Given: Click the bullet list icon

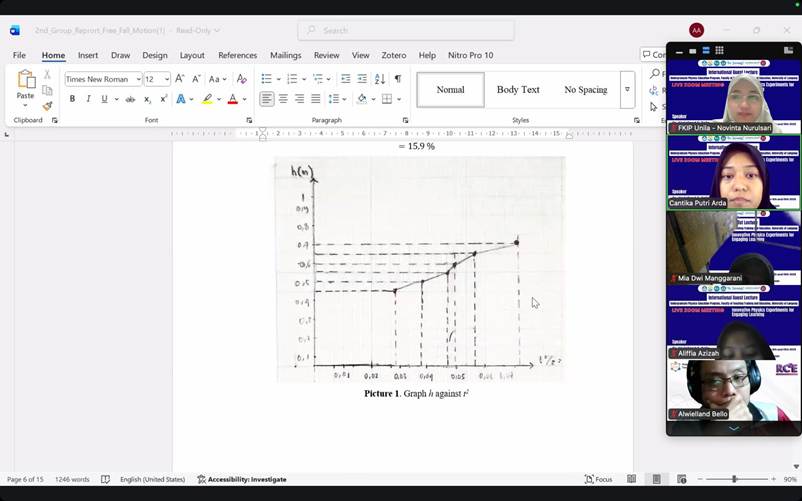Looking at the screenshot, I should point(267,79).
